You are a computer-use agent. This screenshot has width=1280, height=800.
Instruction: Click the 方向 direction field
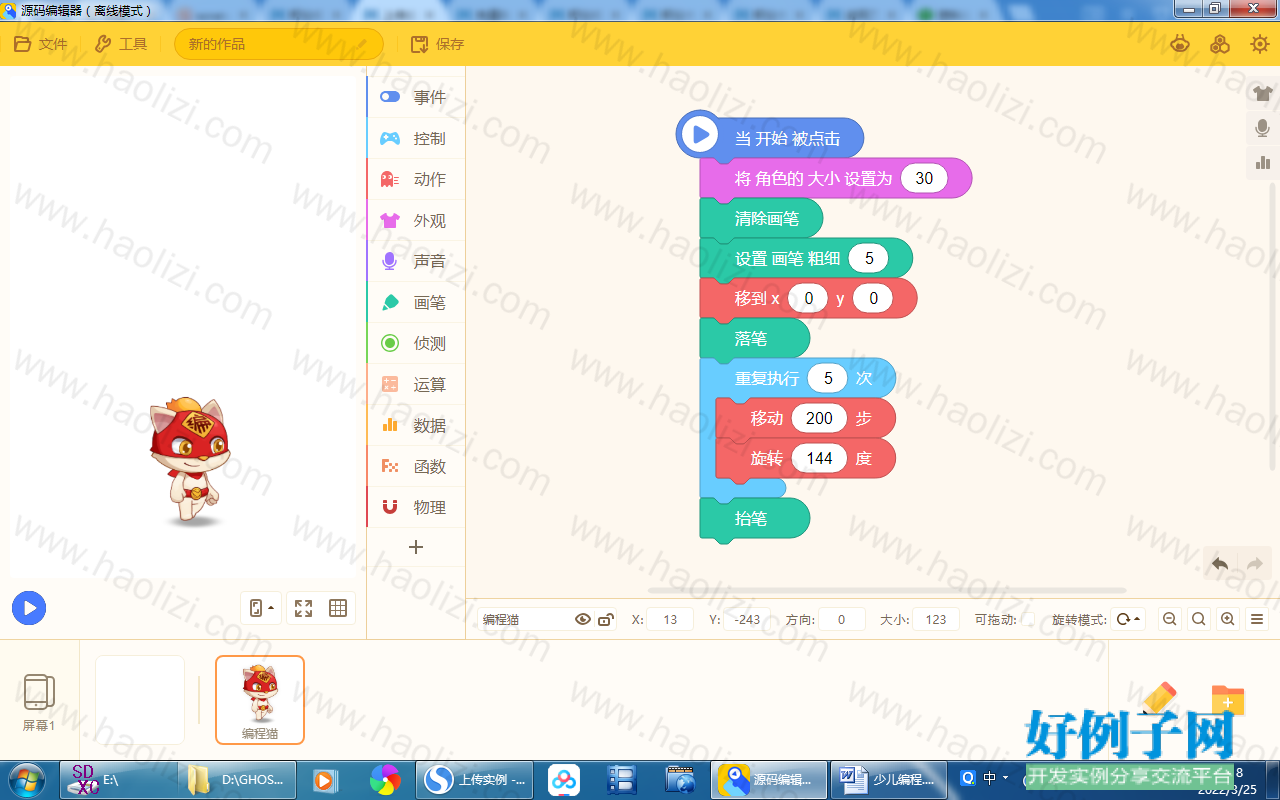(842, 620)
